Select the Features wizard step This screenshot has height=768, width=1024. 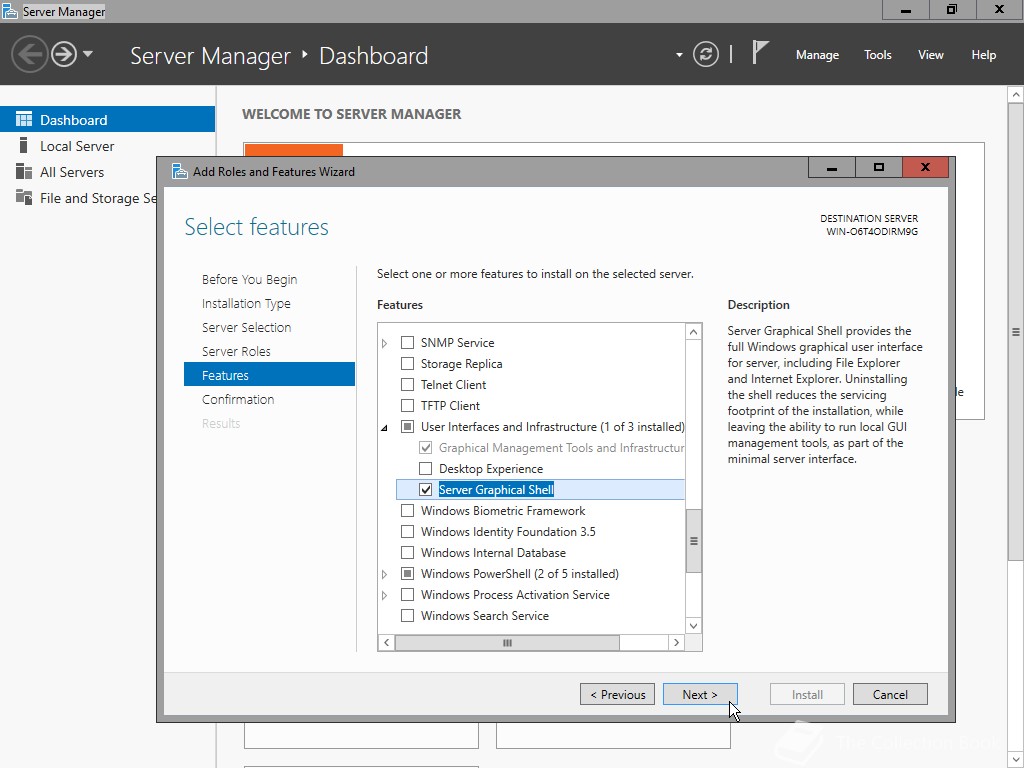click(x=269, y=375)
